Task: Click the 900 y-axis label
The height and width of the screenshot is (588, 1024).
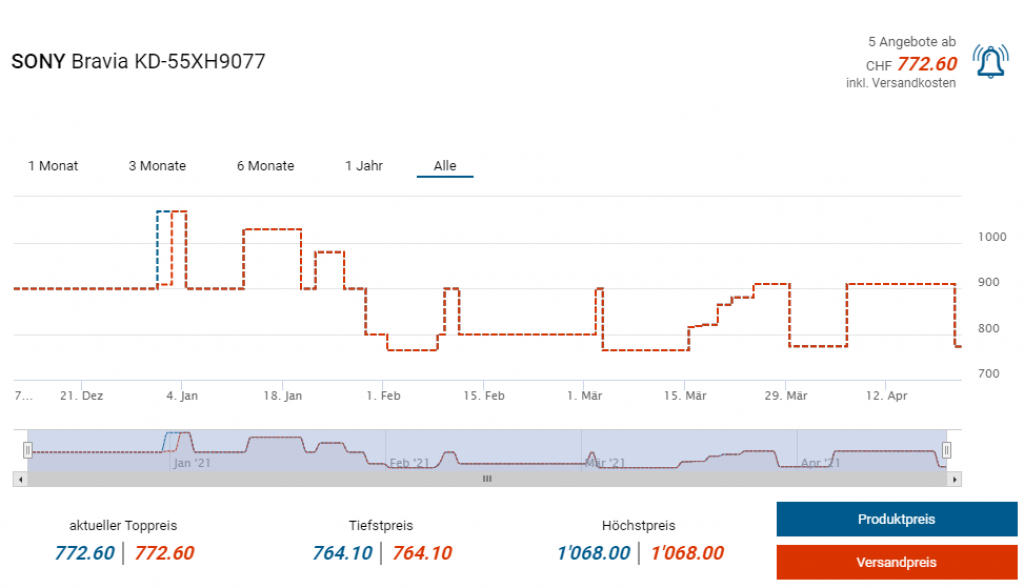Action: click(989, 282)
